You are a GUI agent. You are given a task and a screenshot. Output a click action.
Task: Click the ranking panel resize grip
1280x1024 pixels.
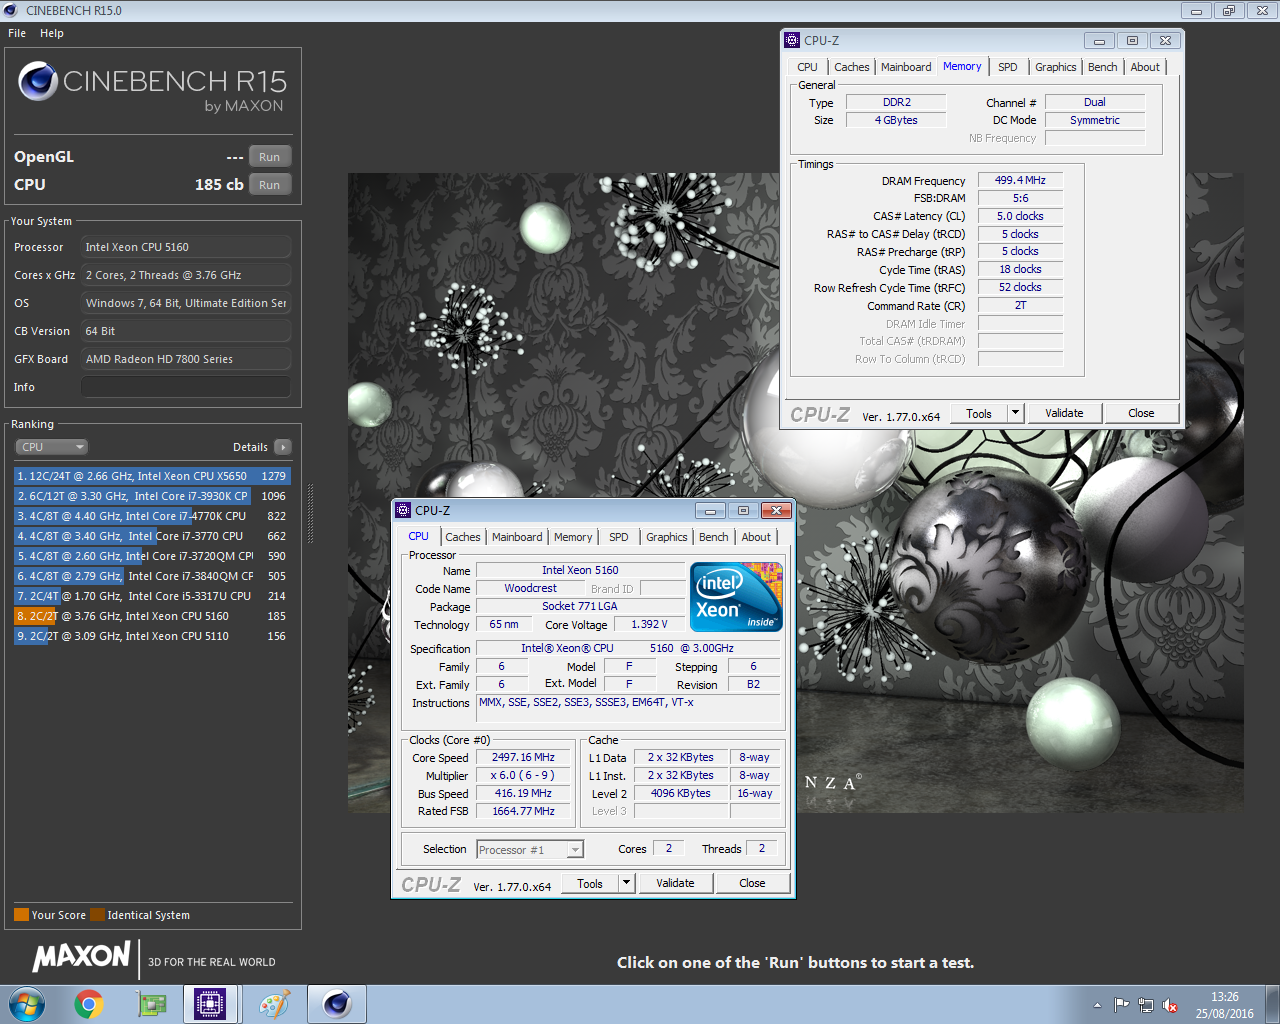[310, 512]
